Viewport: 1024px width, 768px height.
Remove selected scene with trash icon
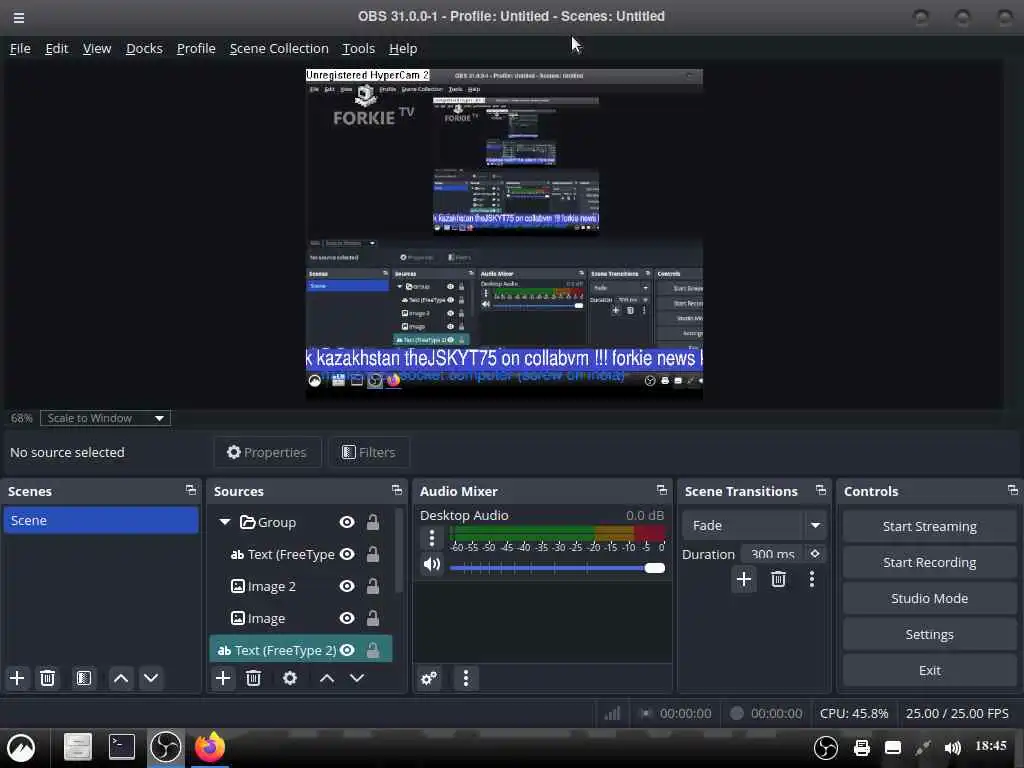[47, 678]
